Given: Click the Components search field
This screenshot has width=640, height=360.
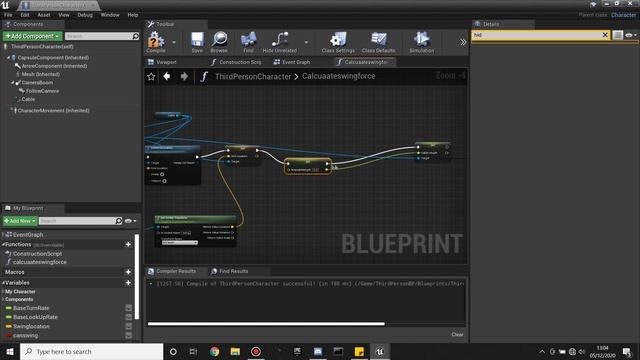Looking at the screenshot, I should pyautogui.click(x=102, y=36).
